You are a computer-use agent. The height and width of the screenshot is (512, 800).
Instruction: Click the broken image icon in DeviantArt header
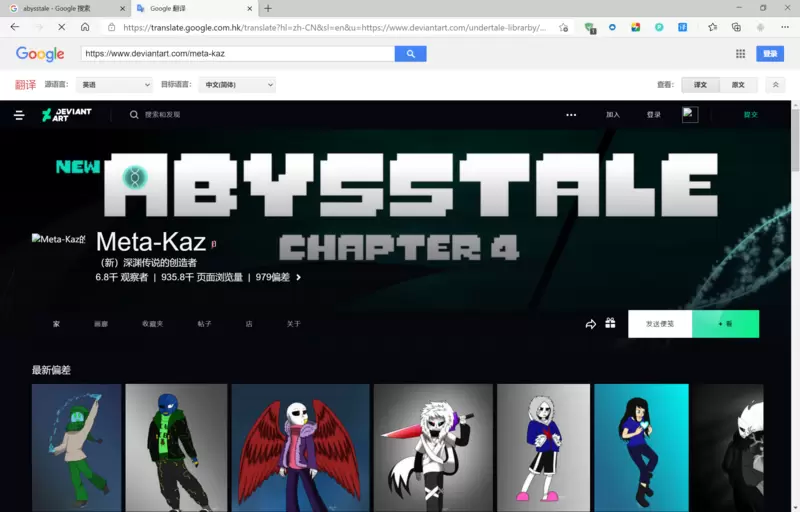tap(690, 114)
